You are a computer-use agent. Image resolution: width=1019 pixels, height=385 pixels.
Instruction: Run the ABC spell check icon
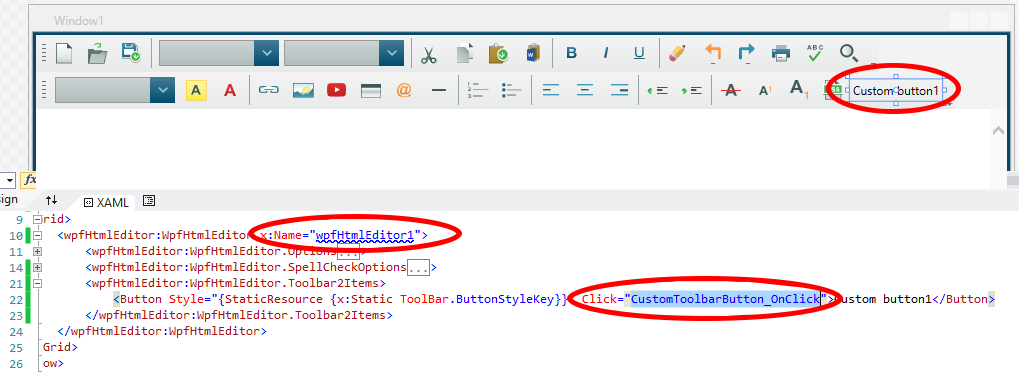click(x=815, y=53)
